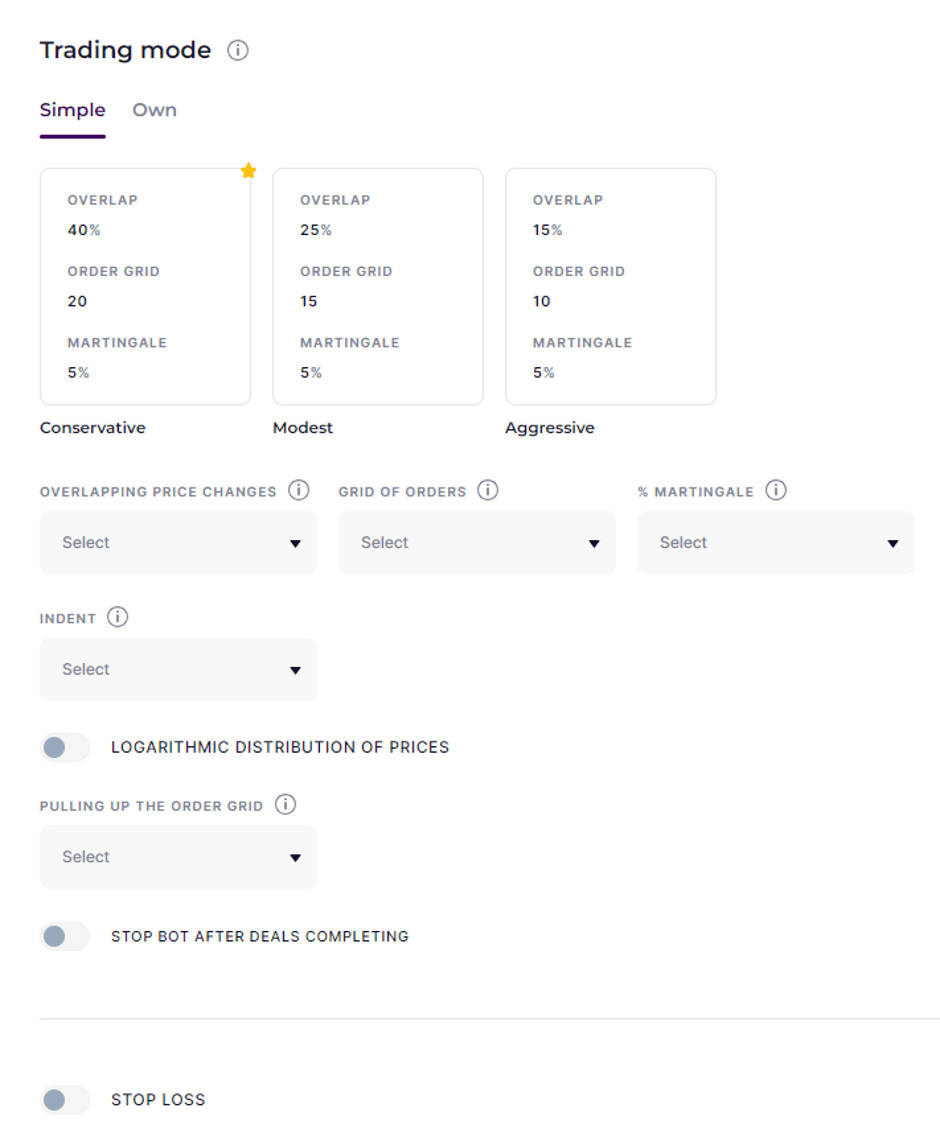
Task: Show info for Indent
Action: pyautogui.click(x=118, y=617)
